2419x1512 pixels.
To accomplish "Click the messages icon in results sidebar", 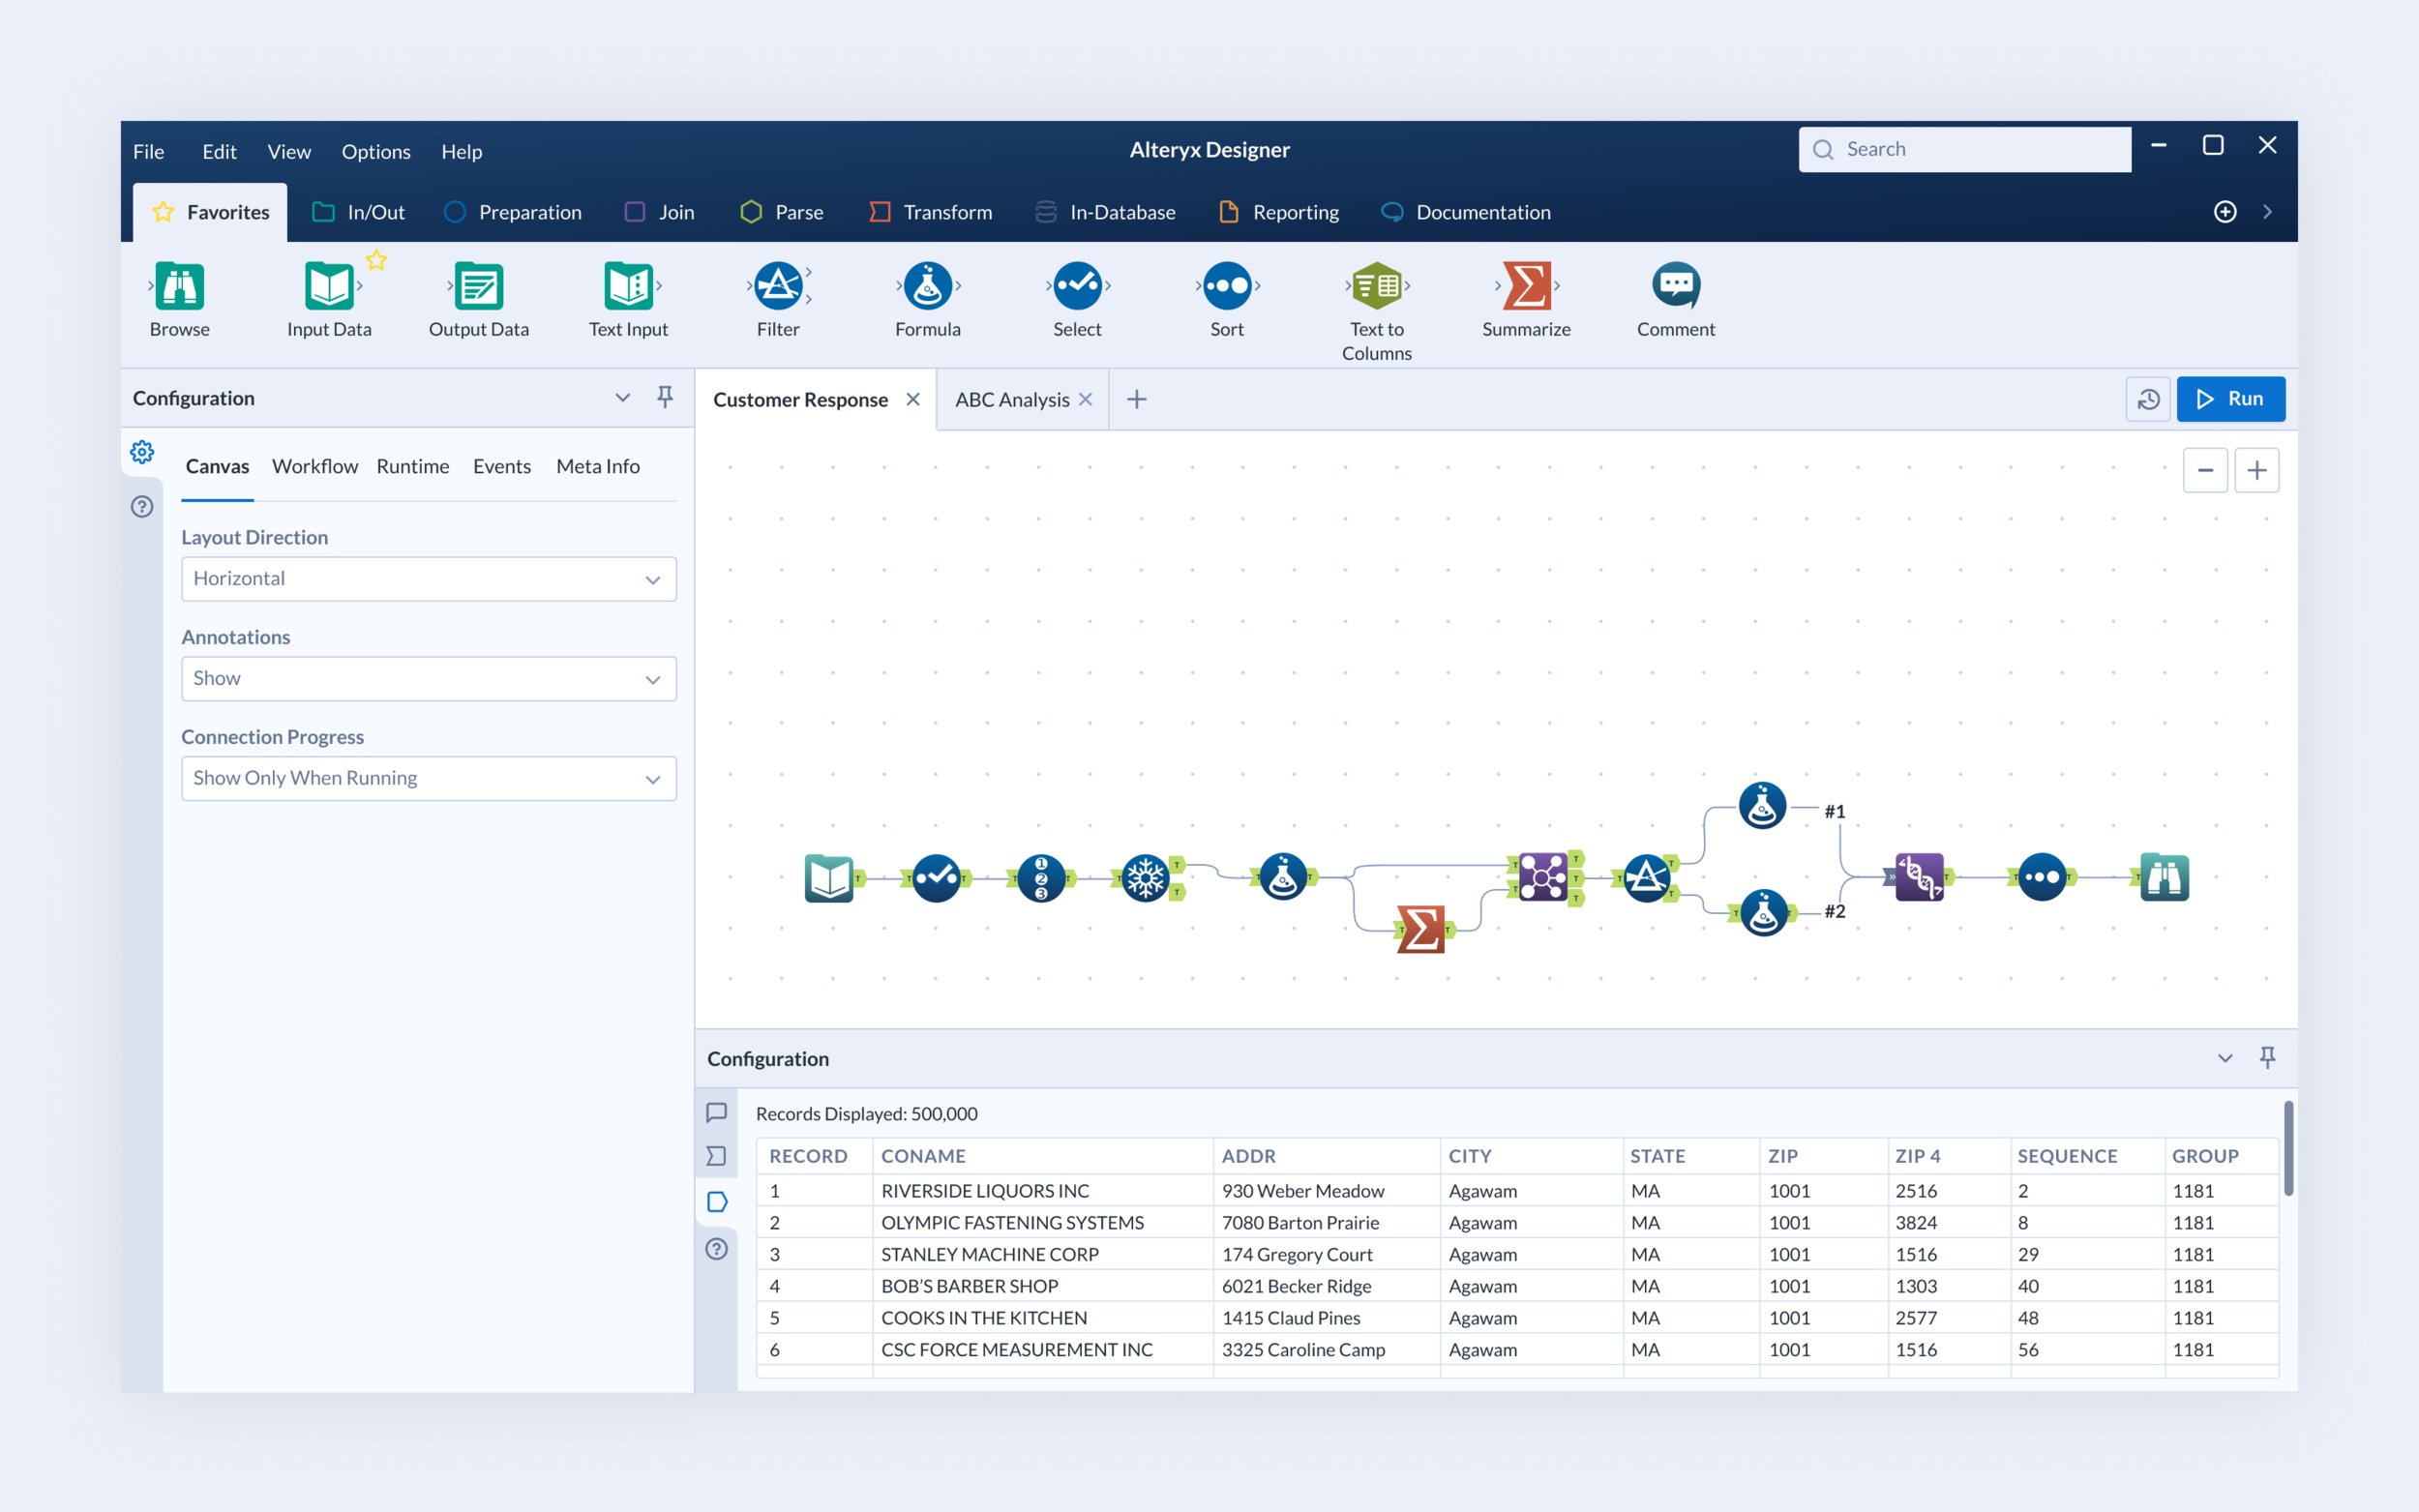I will pyautogui.click(x=717, y=1113).
